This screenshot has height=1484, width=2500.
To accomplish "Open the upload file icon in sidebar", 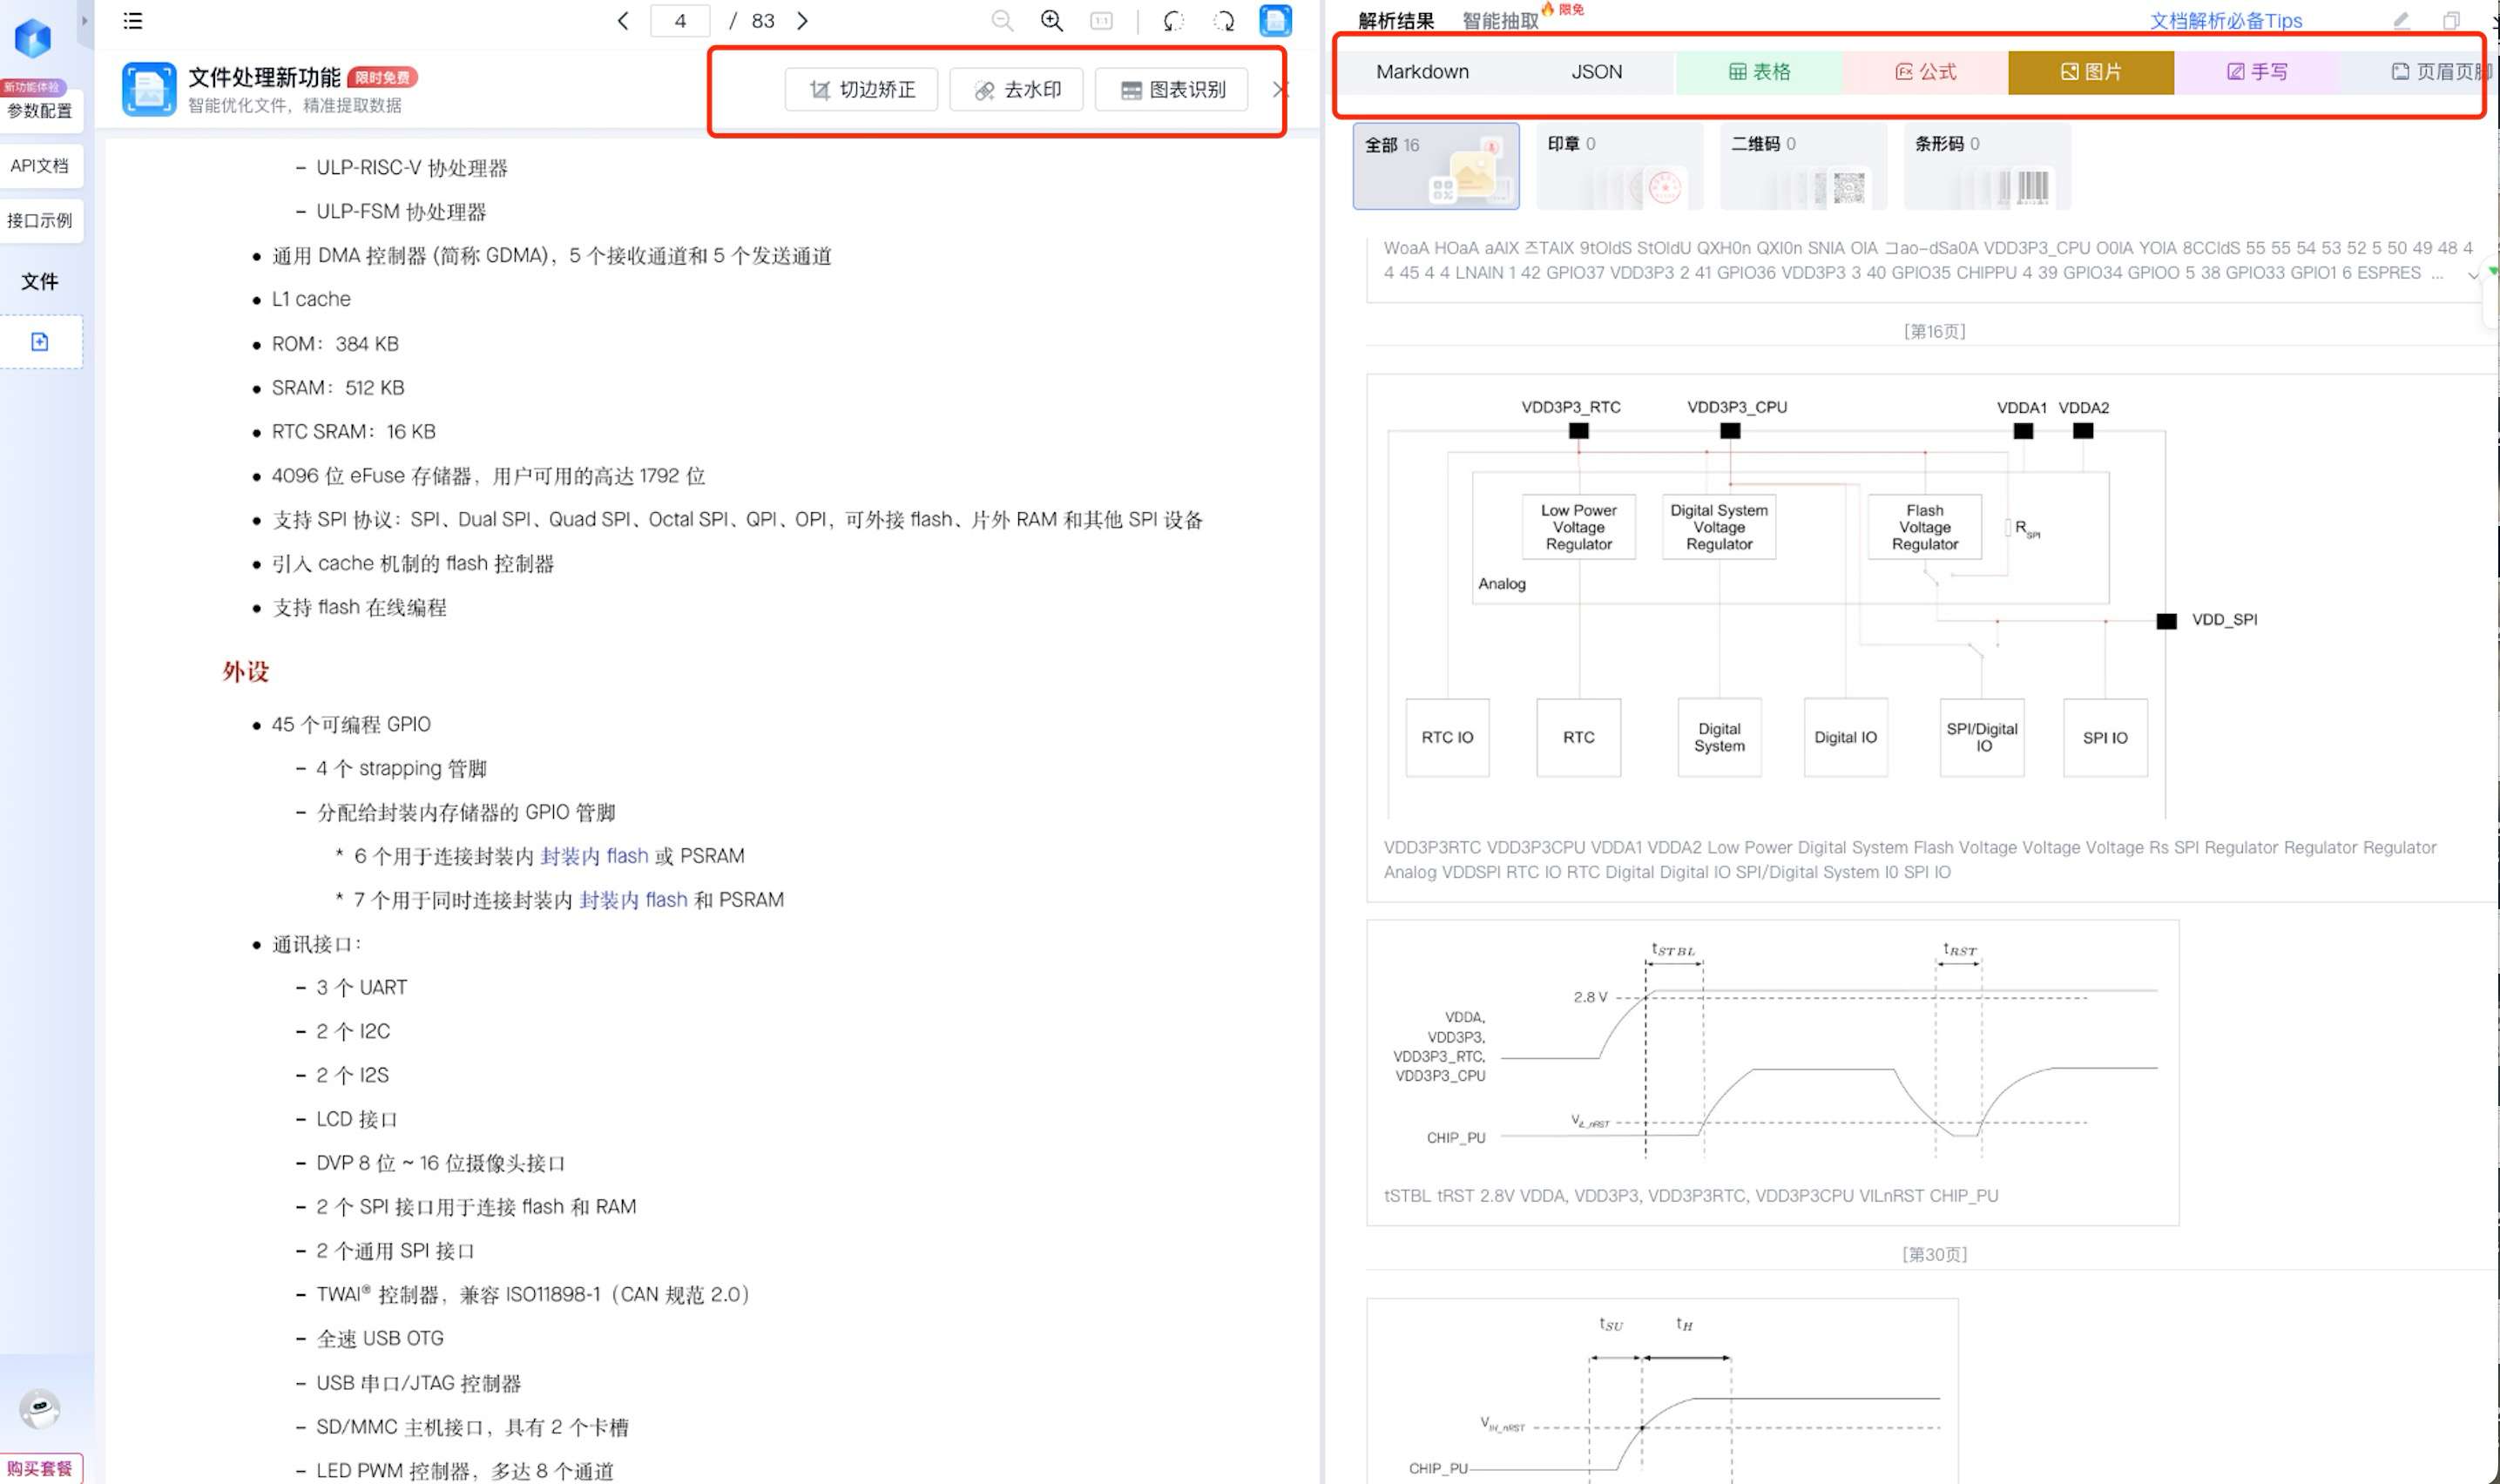I will click(x=40, y=342).
